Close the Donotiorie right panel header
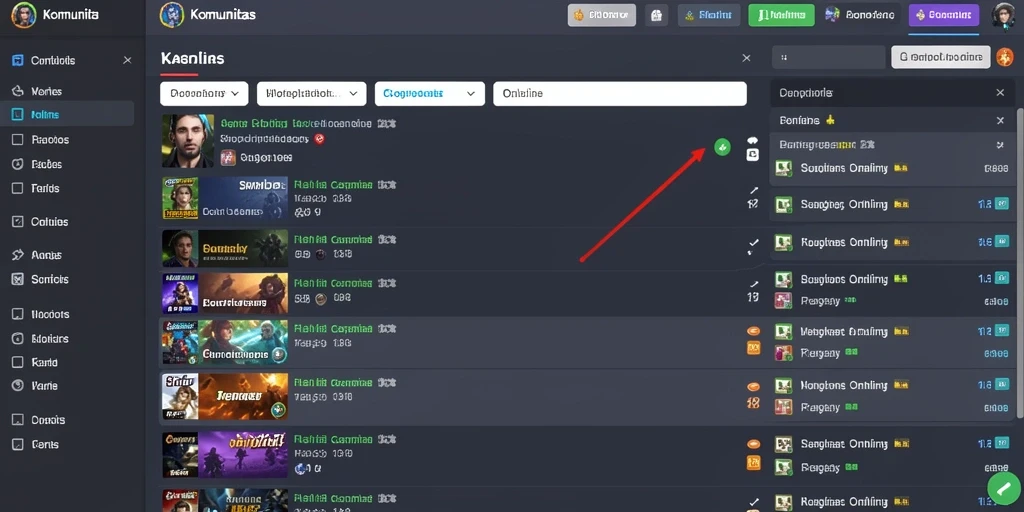The width and height of the screenshot is (1024, 512). point(1000,93)
